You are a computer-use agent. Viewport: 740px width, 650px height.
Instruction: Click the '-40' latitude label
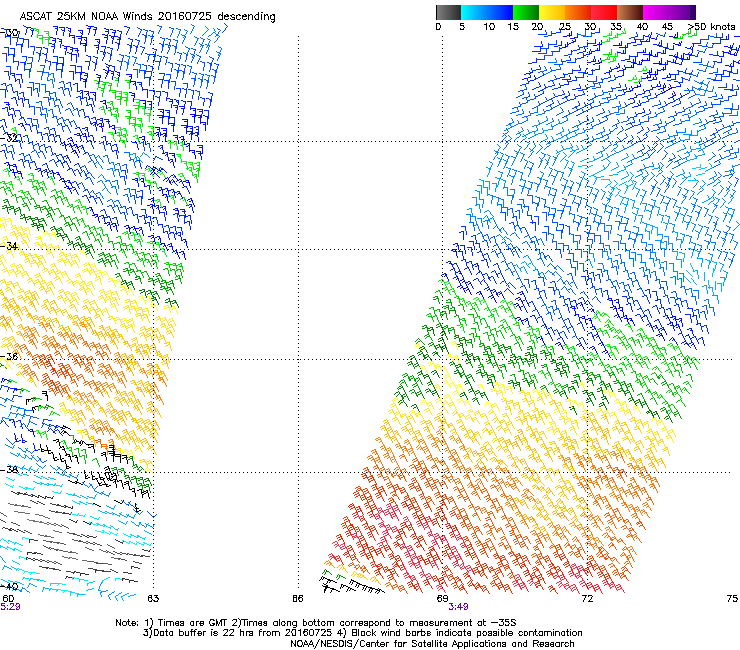[9, 586]
